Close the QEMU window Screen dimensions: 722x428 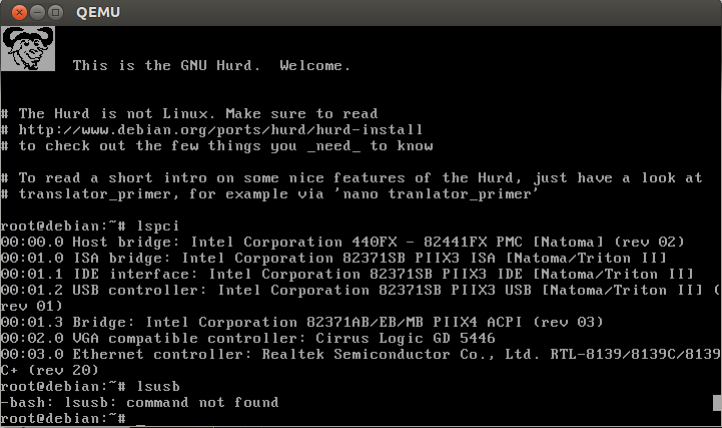tap(19, 12)
